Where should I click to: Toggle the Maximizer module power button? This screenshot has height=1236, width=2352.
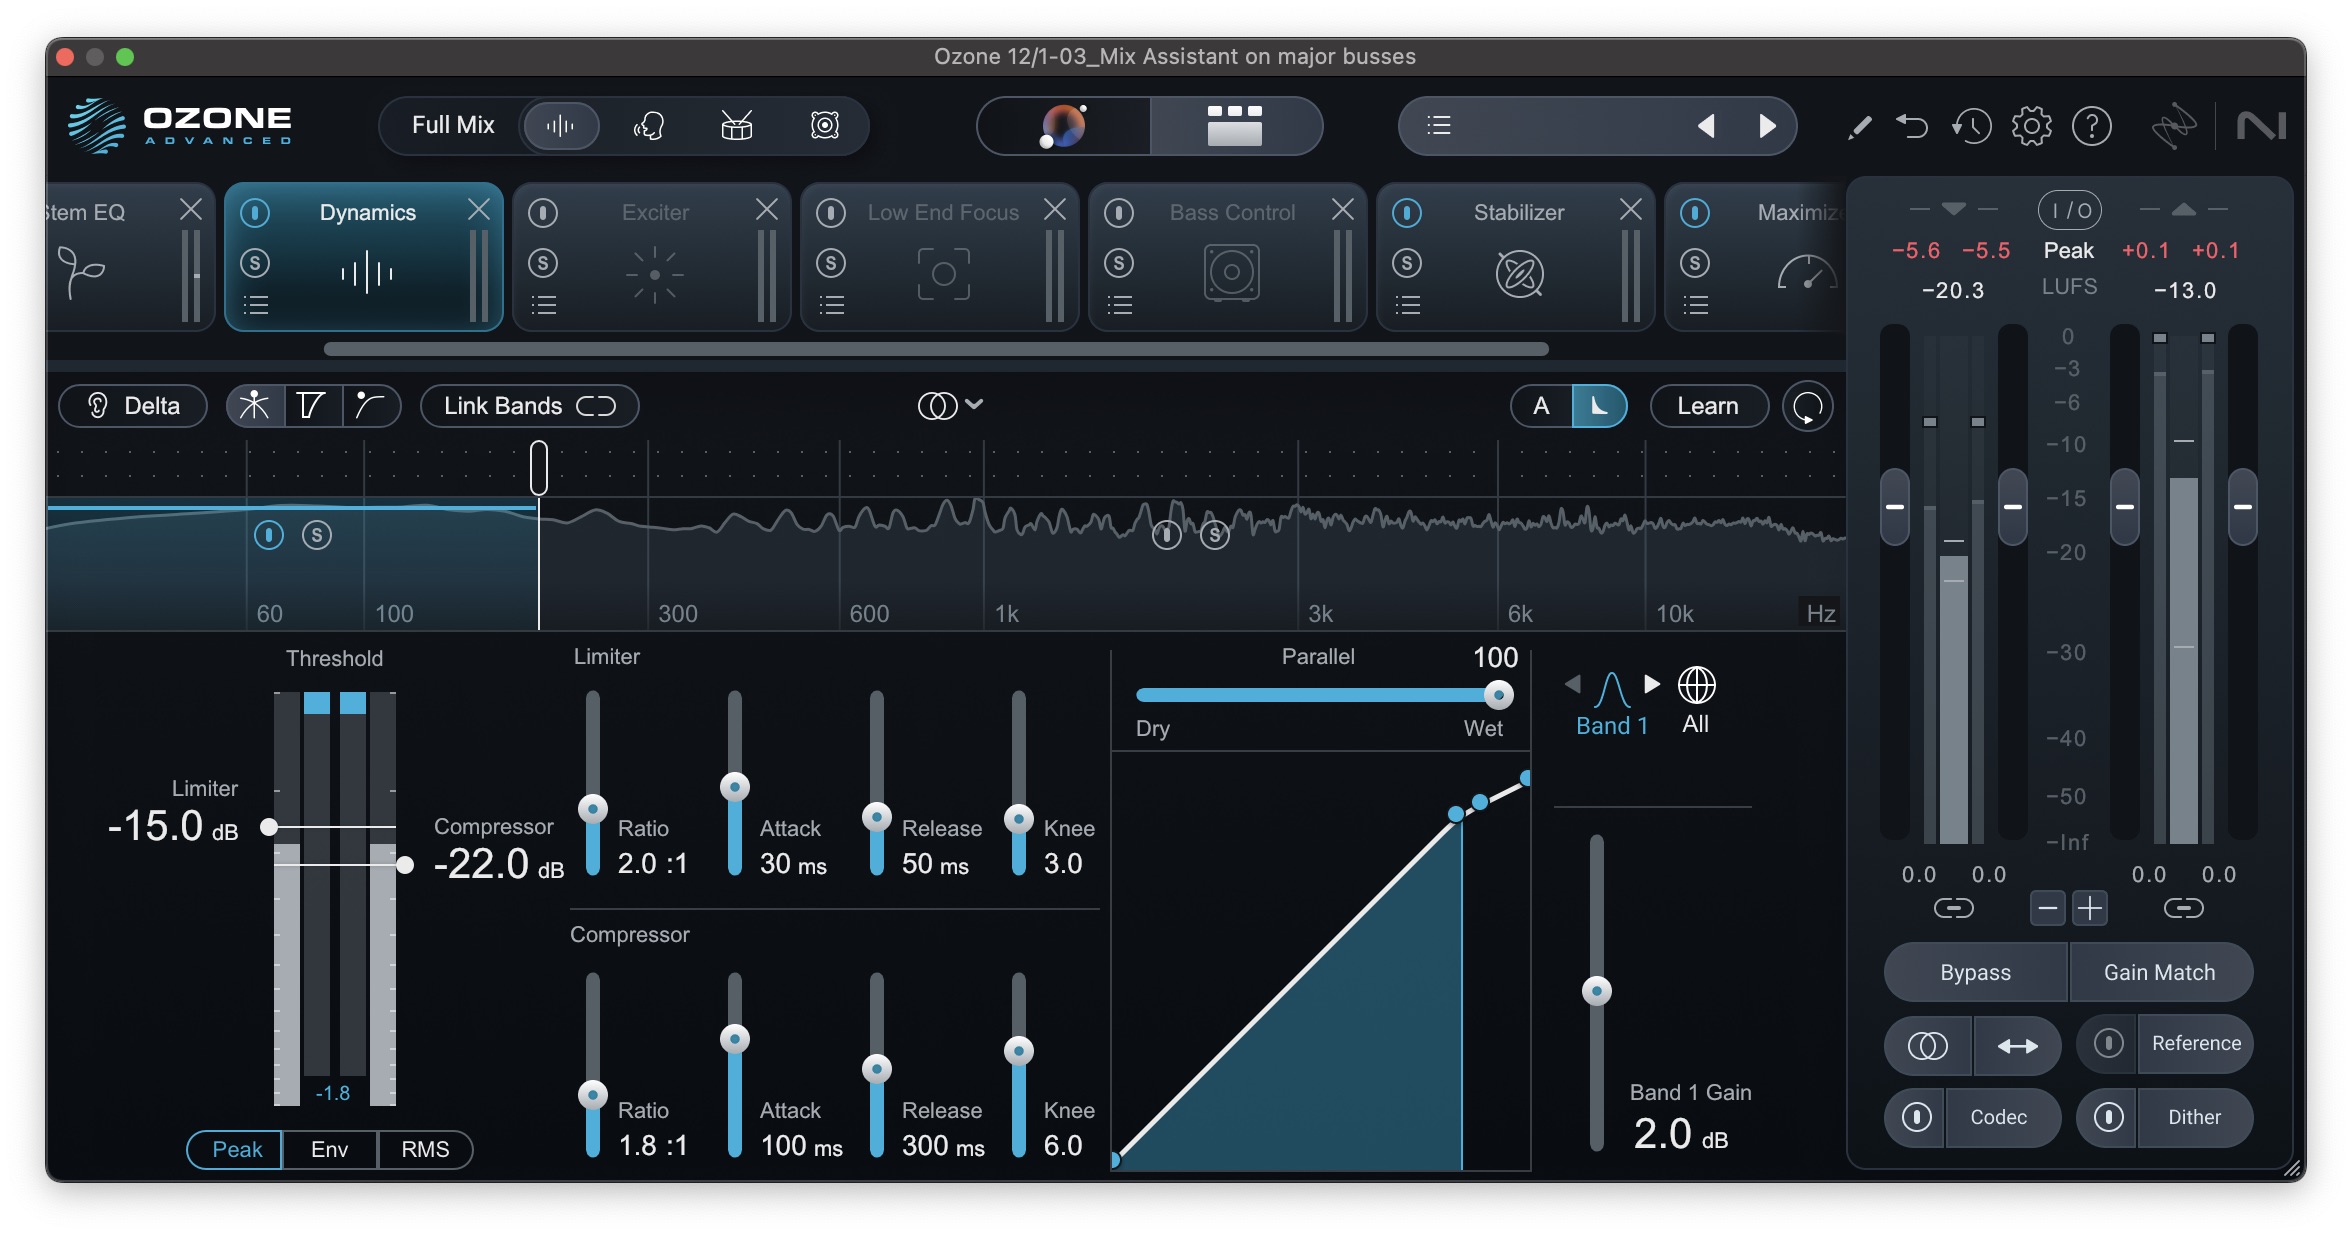(x=1695, y=213)
